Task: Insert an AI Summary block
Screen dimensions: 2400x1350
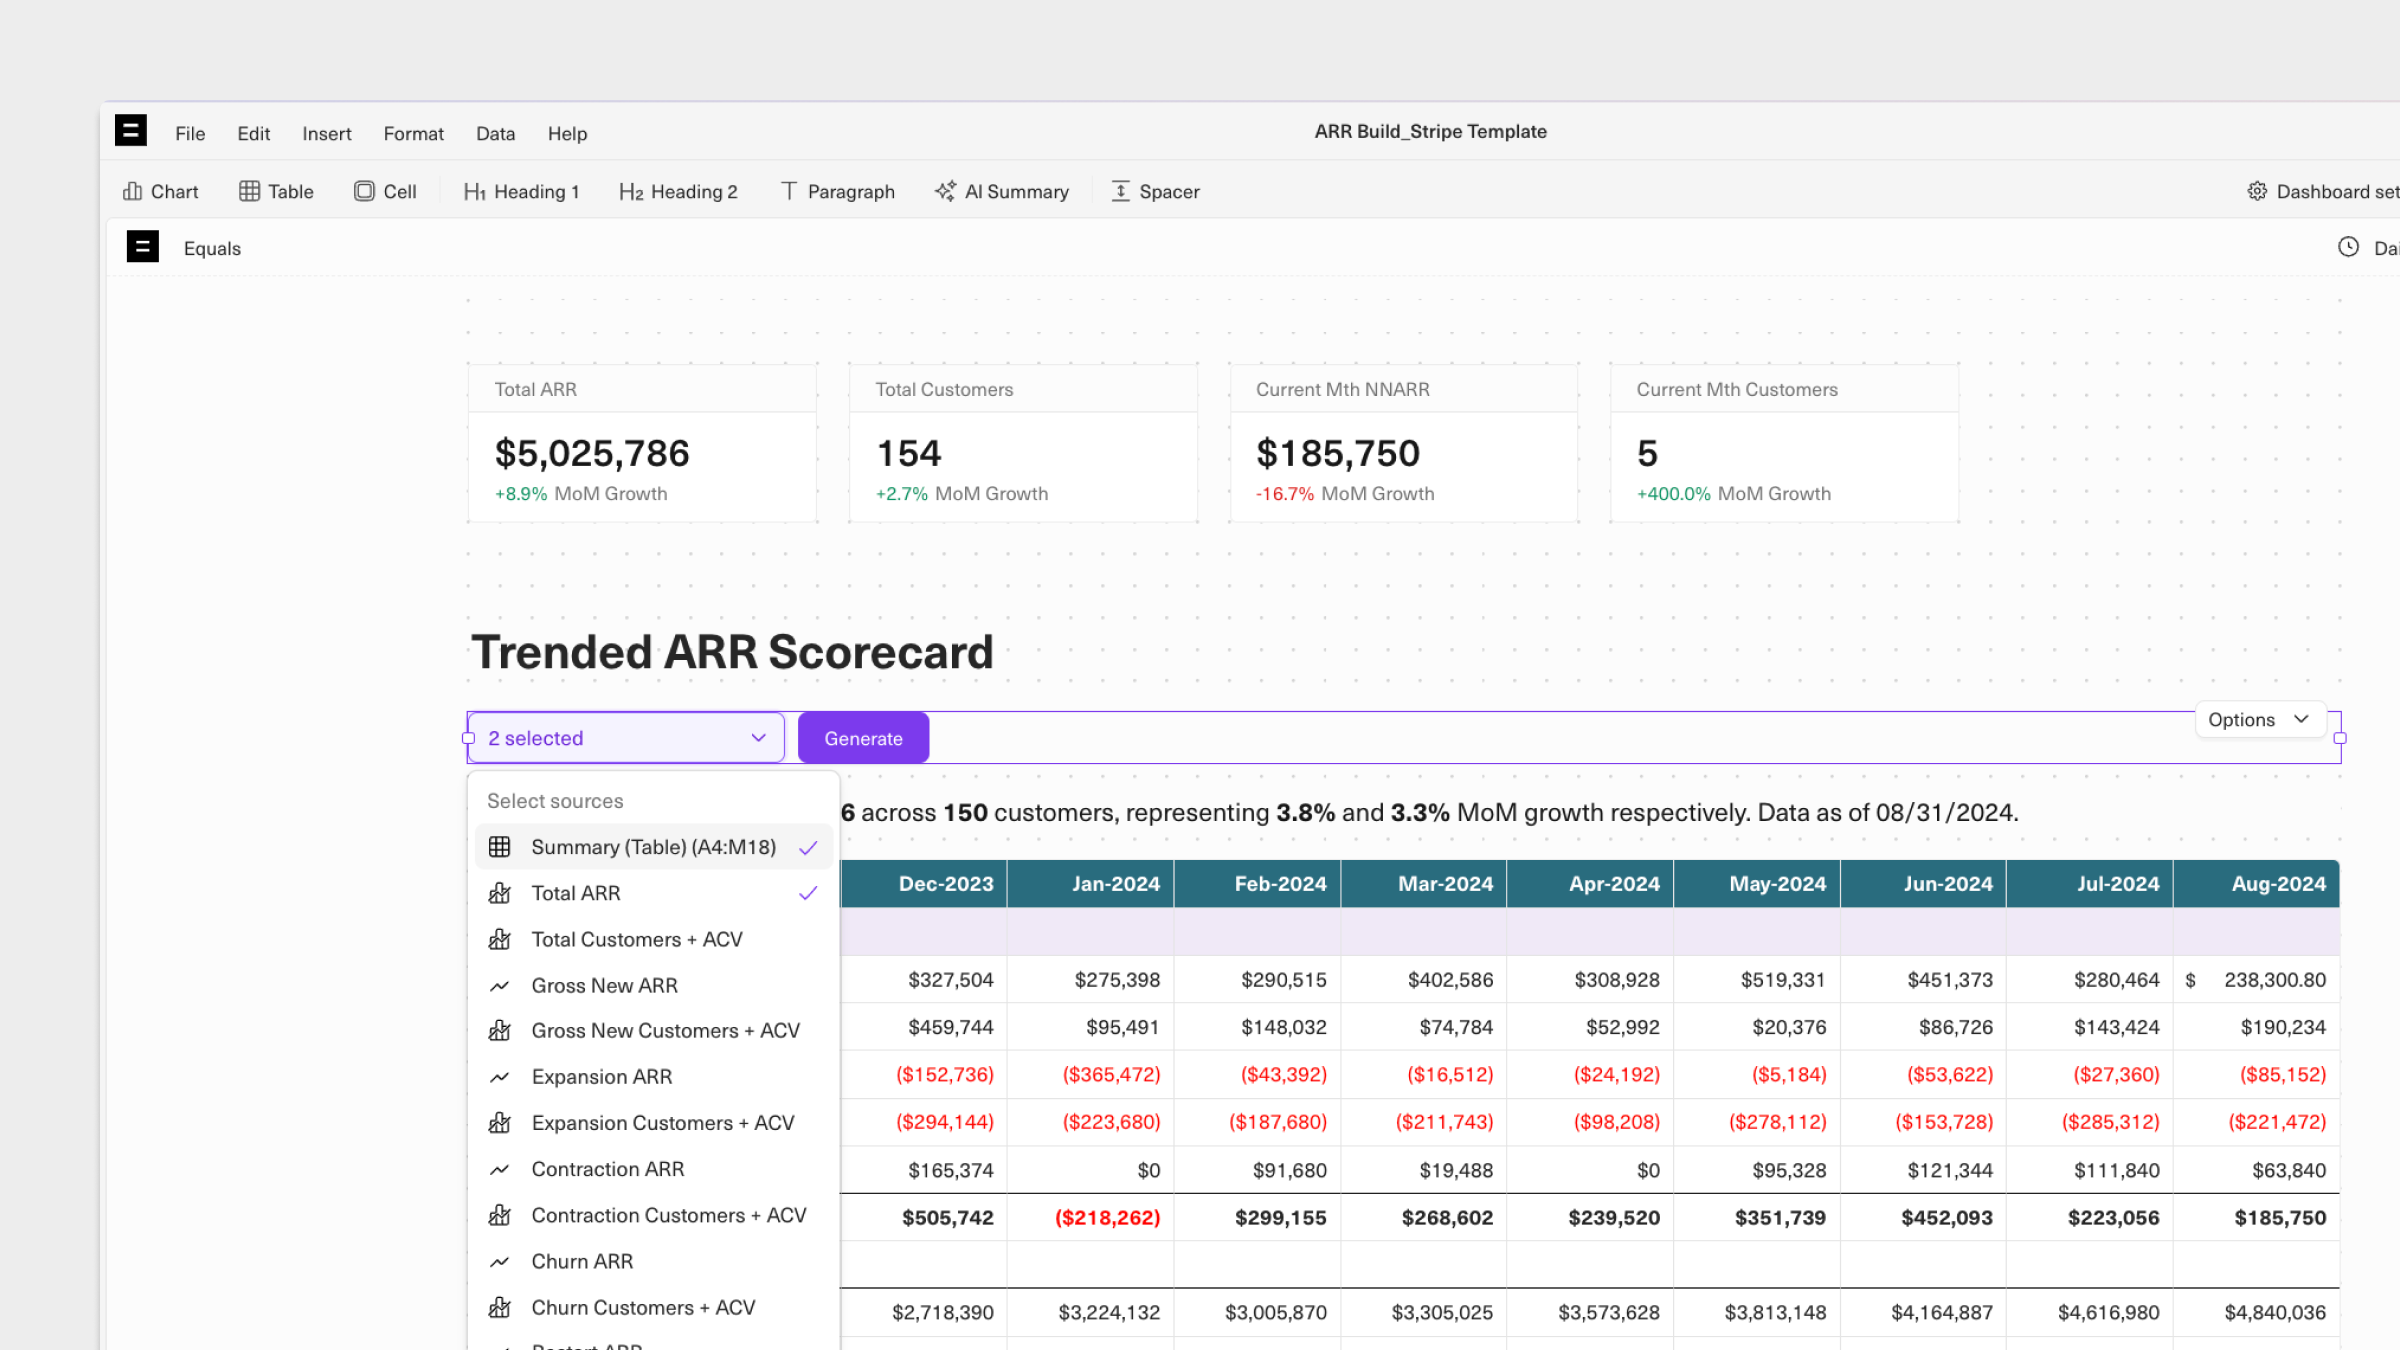Action: [x=1001, y=191]
